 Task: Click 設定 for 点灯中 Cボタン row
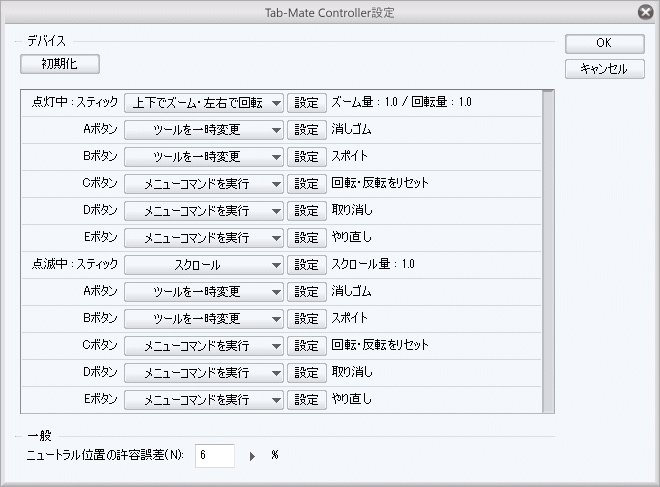(307, 184)
